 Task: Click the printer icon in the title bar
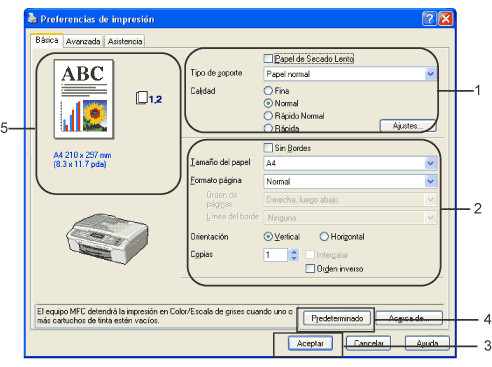tap(33, 19)
